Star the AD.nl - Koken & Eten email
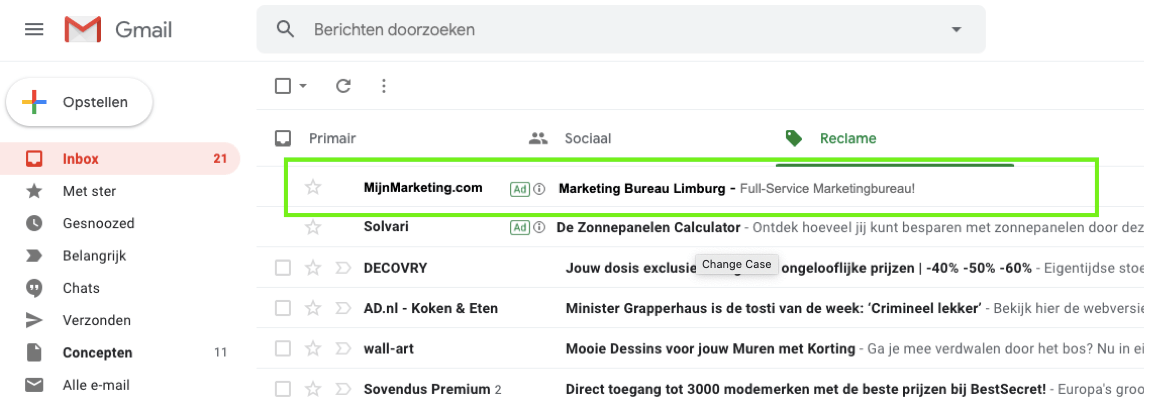 [x=313, y=308]
